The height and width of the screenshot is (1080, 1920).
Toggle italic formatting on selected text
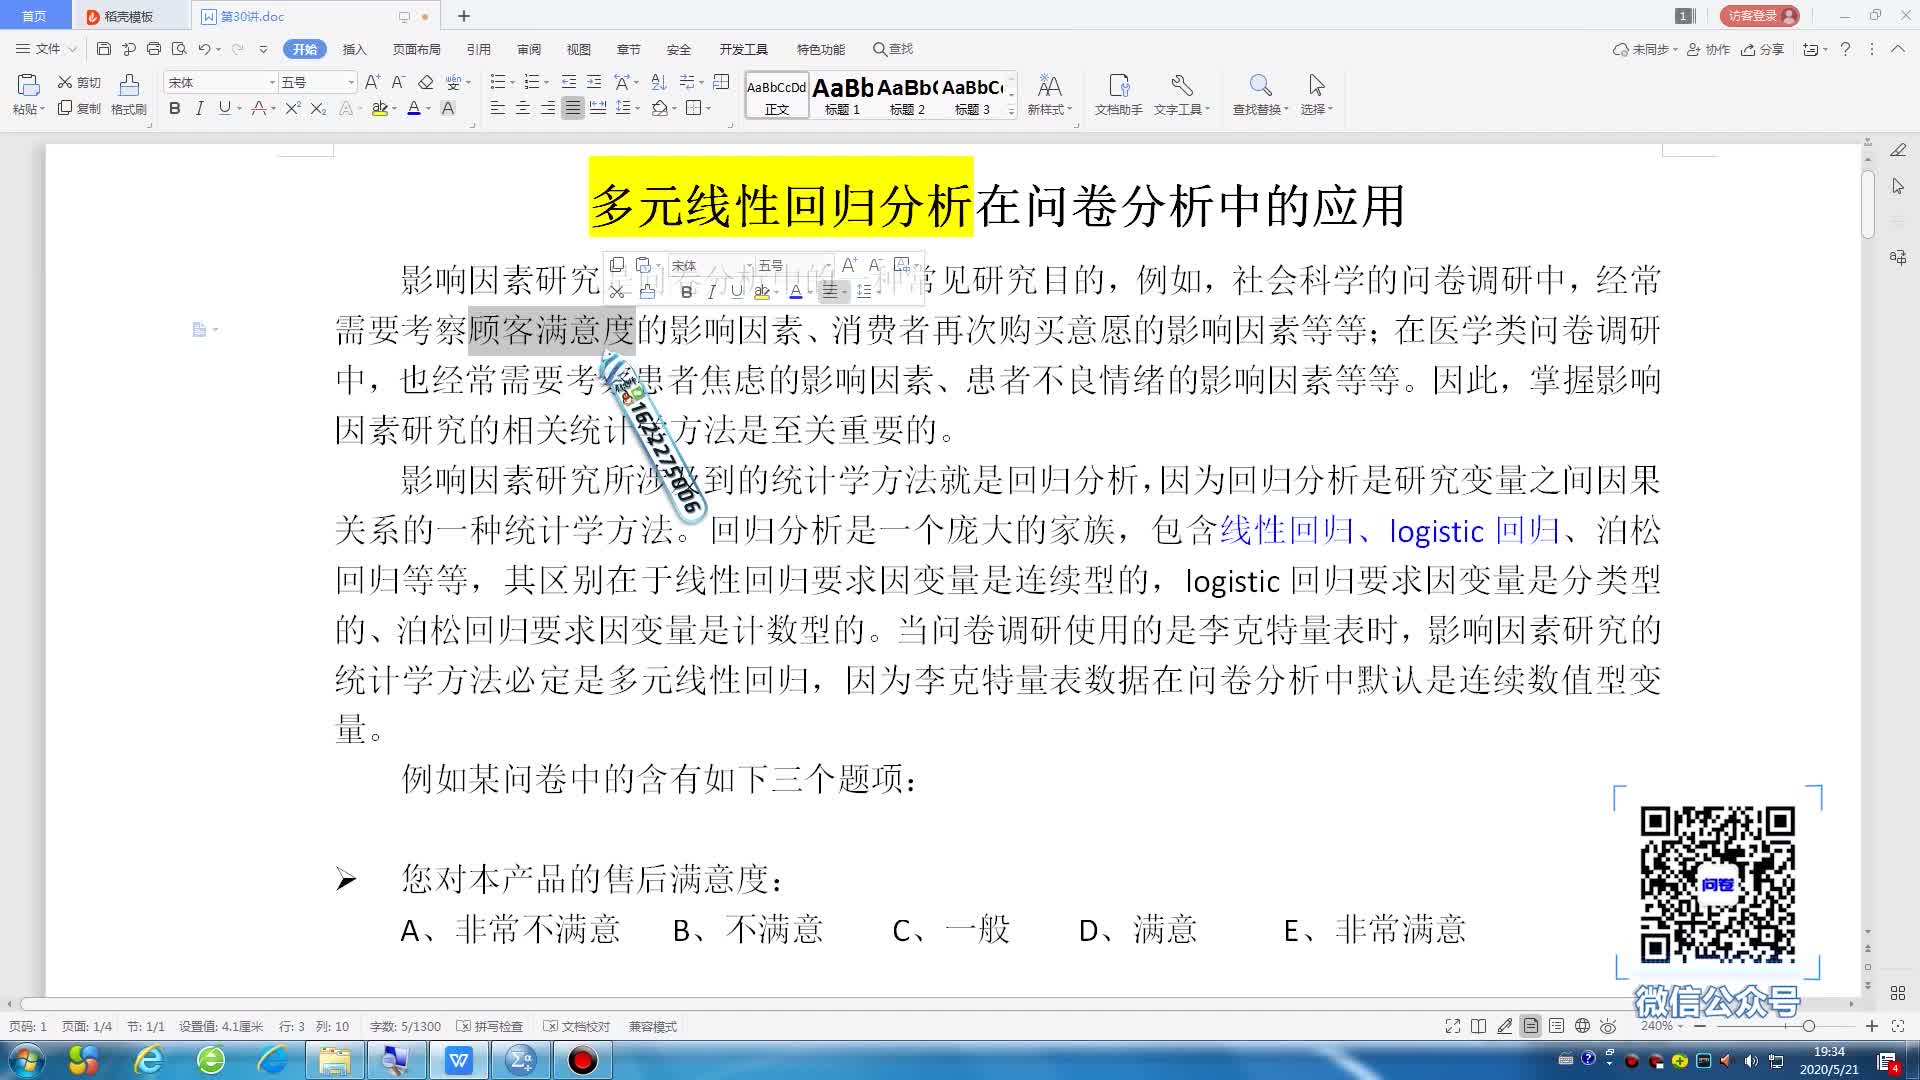pos(198,110)
